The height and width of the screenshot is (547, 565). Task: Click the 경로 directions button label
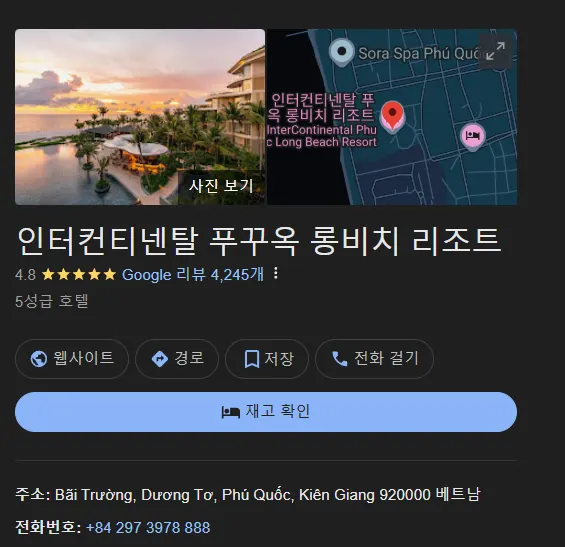pos(189,358)
